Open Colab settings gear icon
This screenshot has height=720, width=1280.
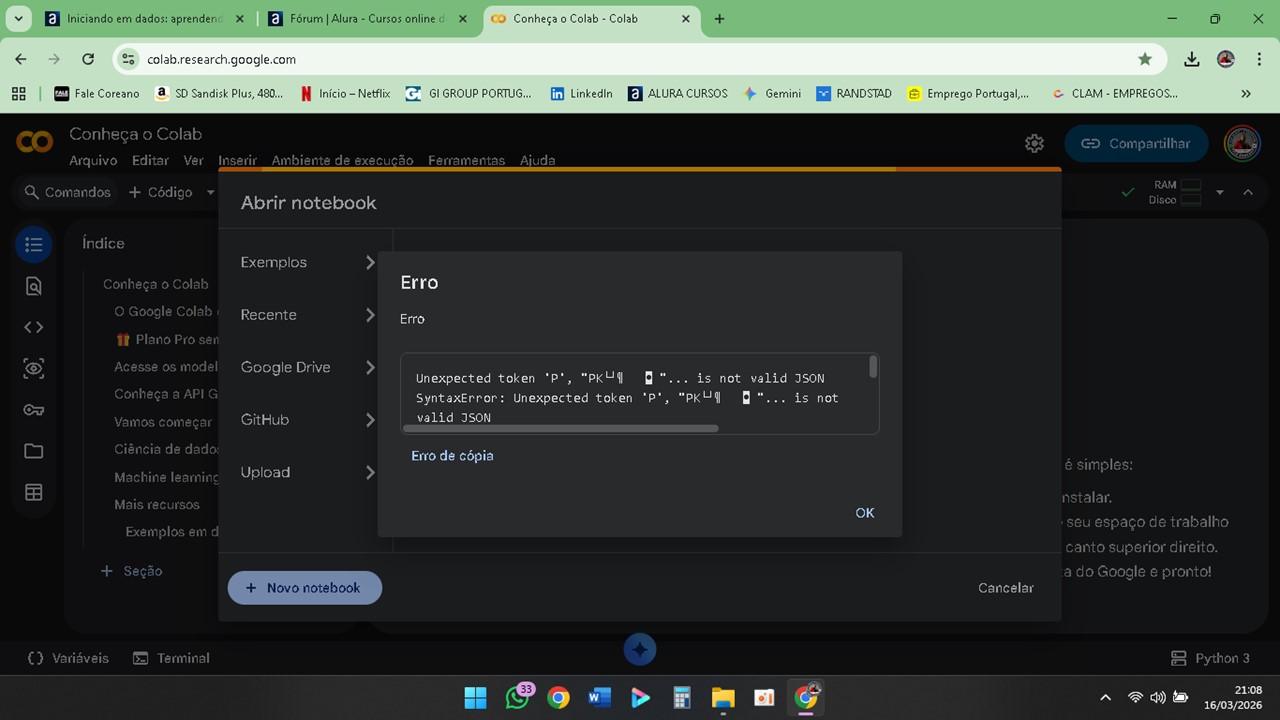point(1034,143)
